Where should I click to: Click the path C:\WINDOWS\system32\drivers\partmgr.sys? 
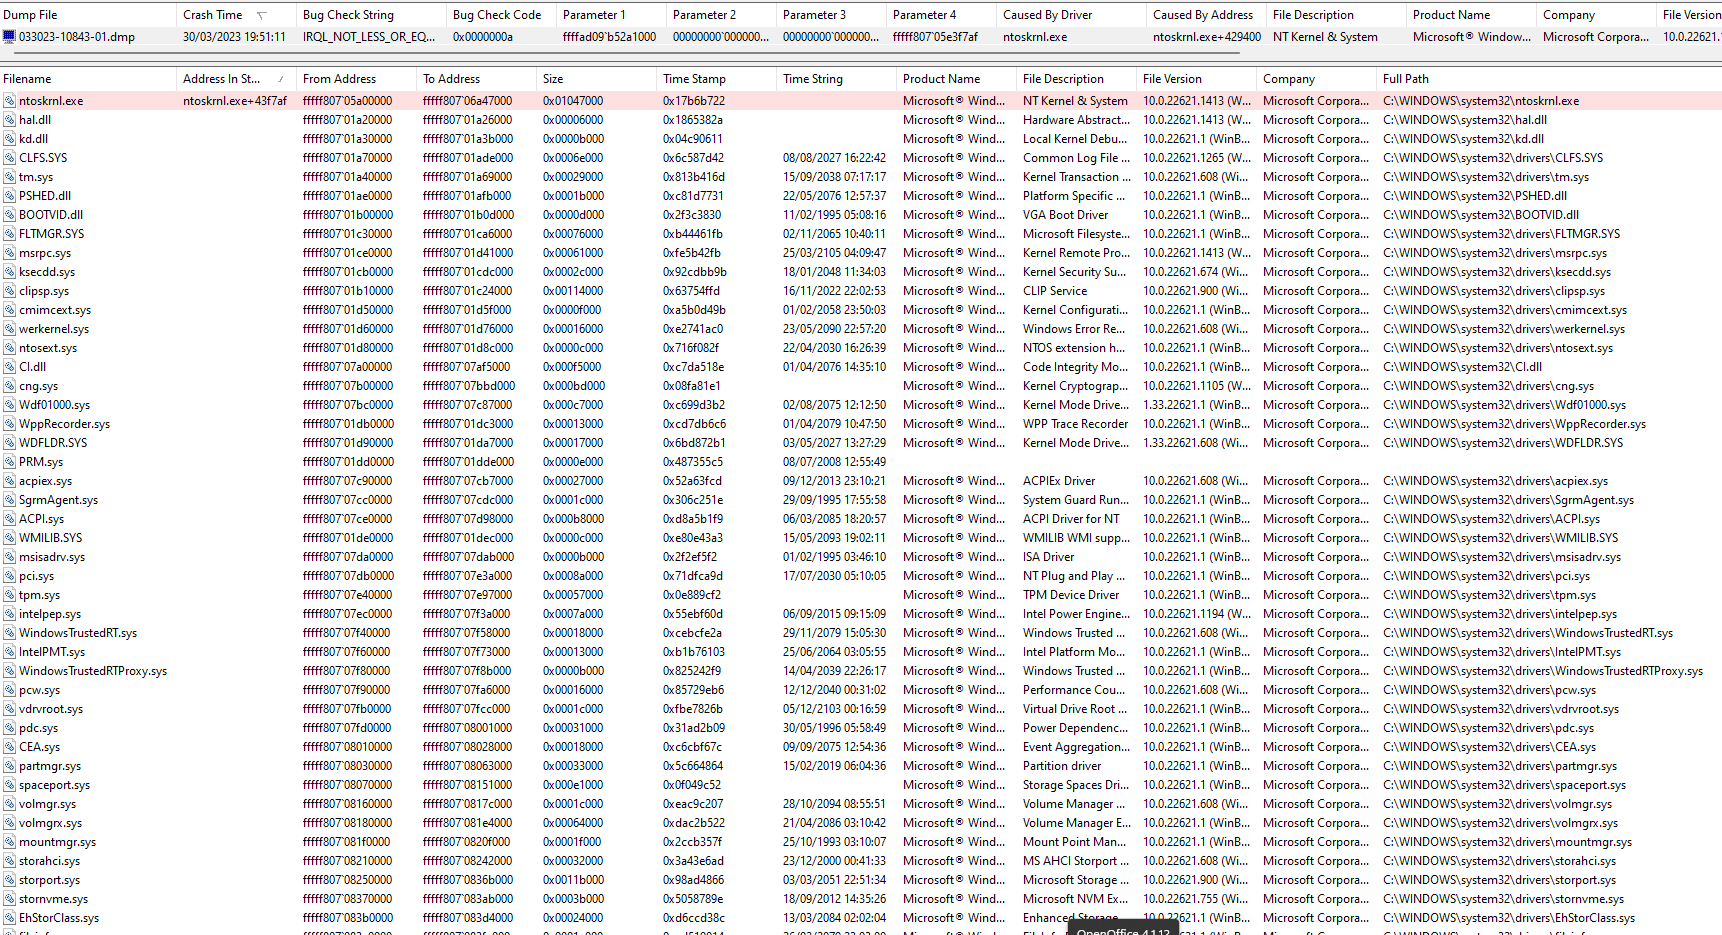point(1500,766)
